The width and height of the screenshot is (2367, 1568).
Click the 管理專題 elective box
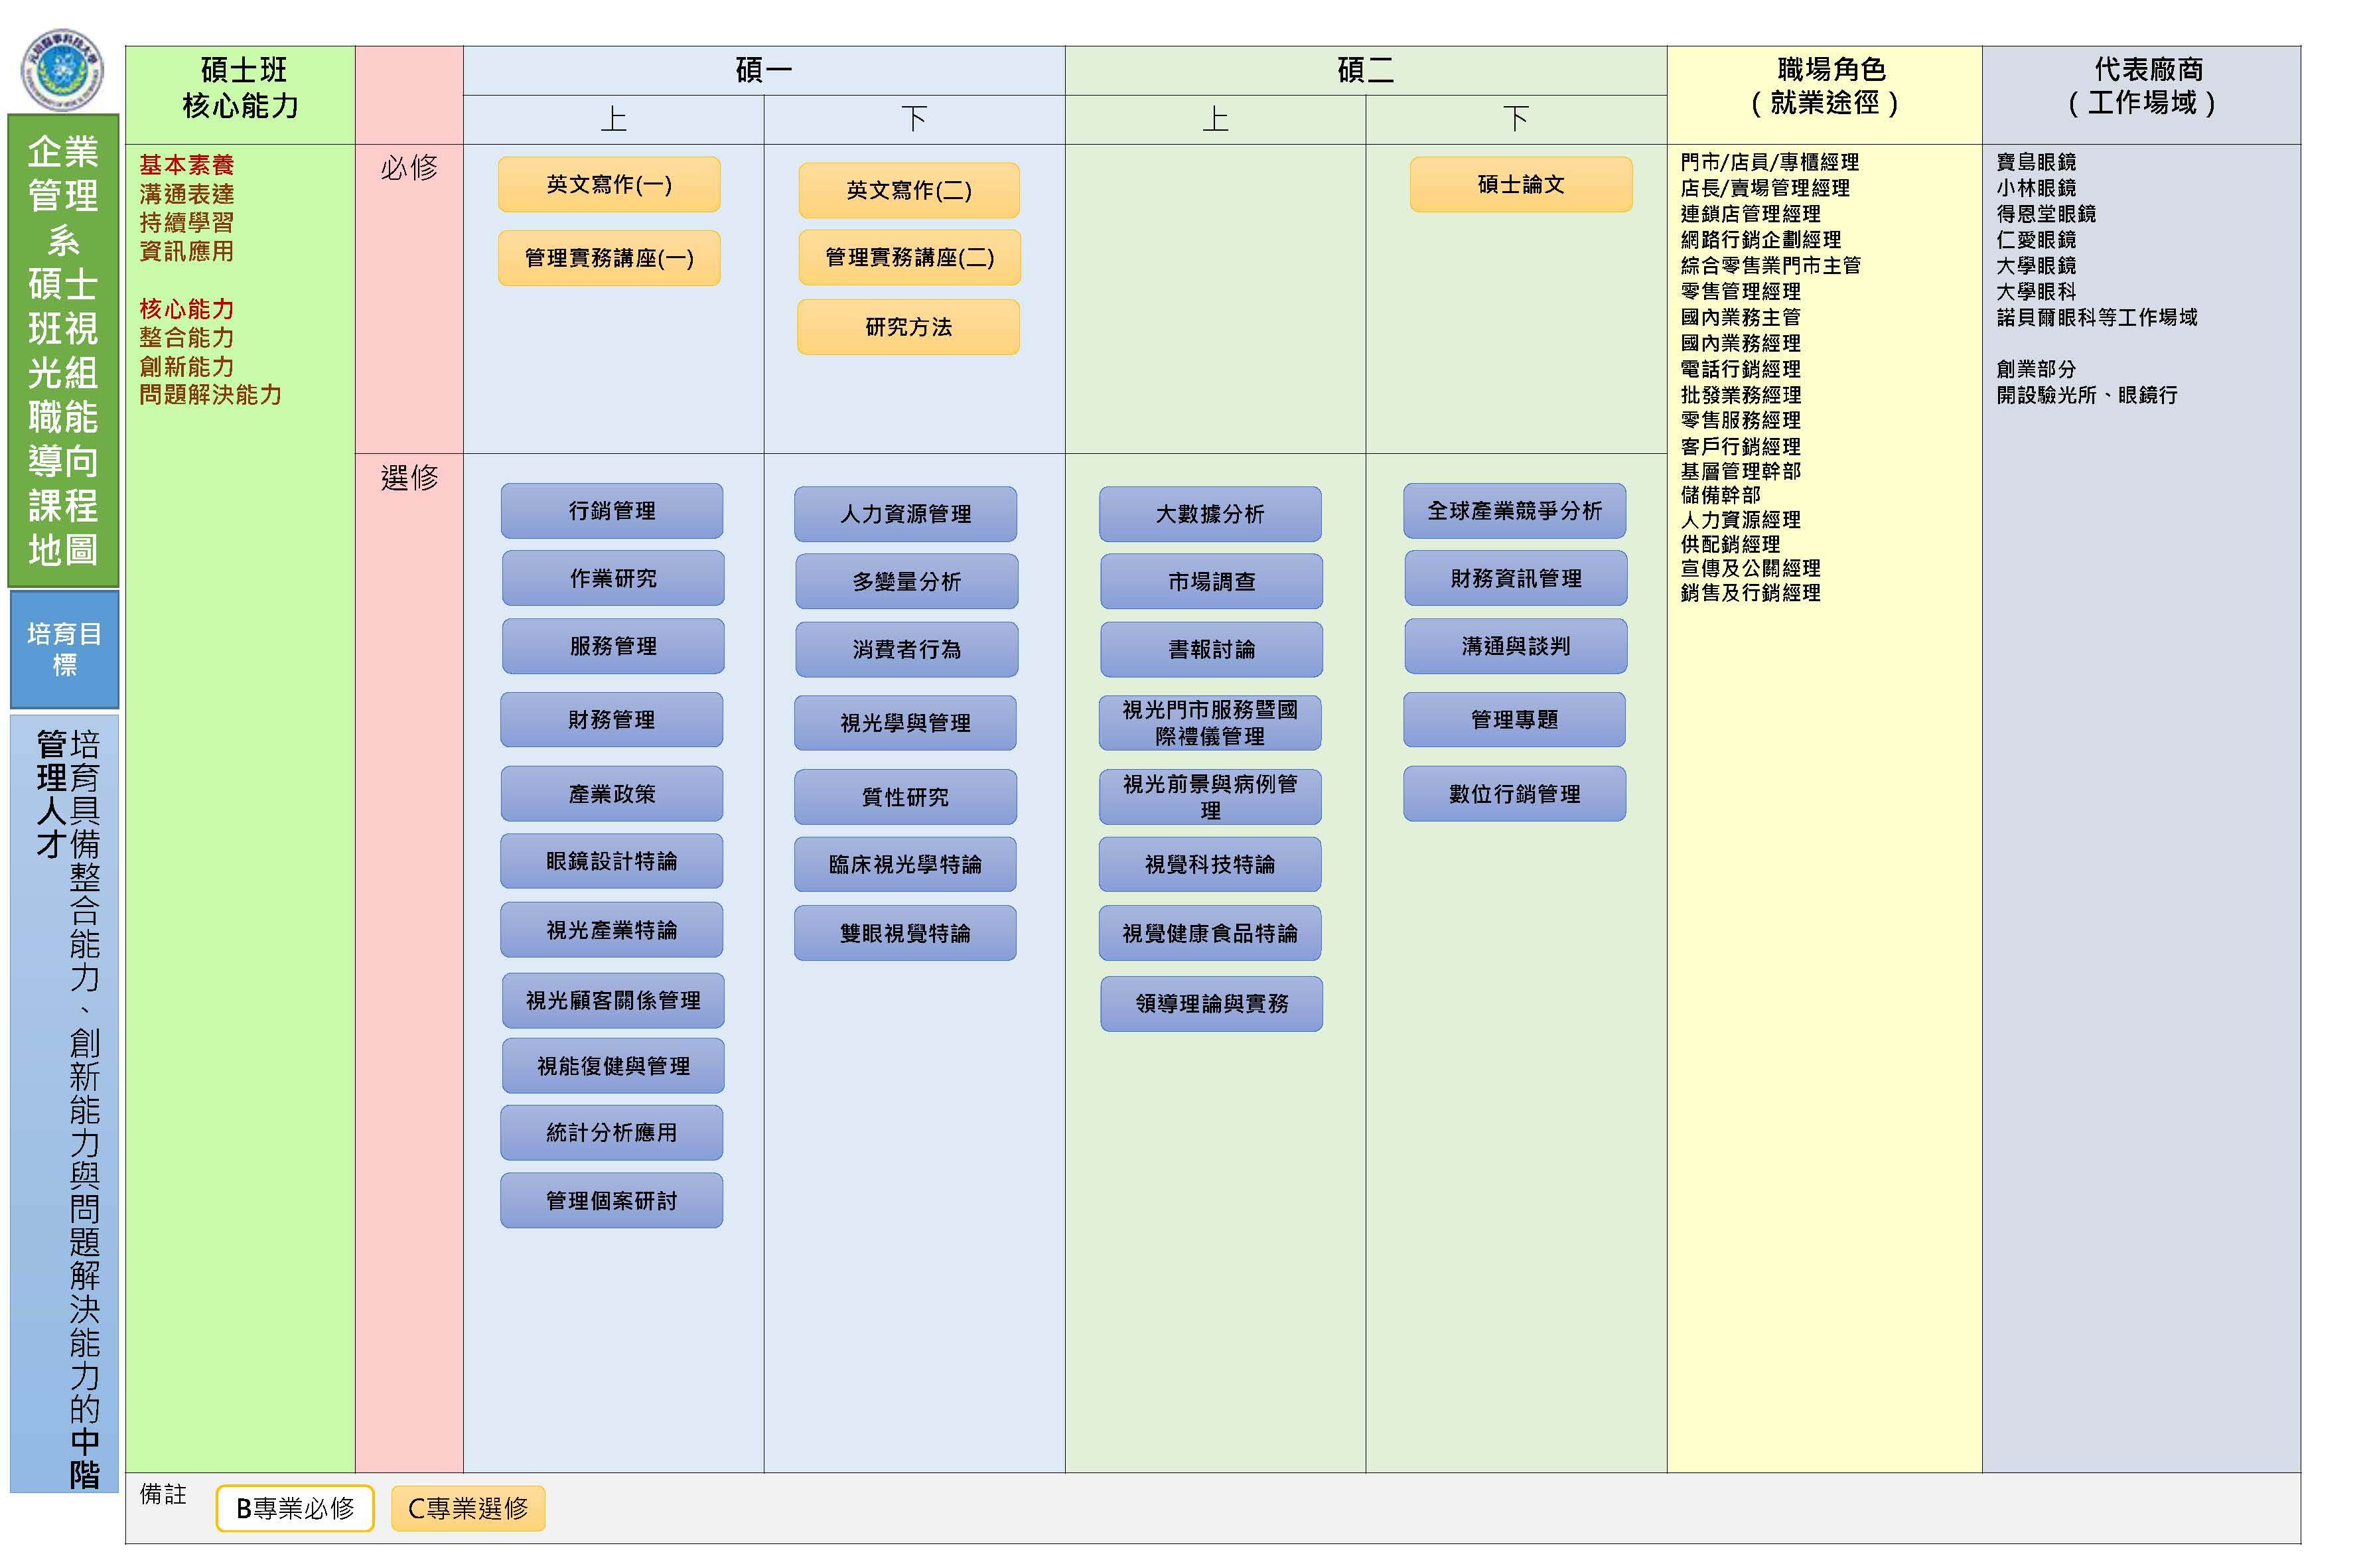pos(1515,720)
